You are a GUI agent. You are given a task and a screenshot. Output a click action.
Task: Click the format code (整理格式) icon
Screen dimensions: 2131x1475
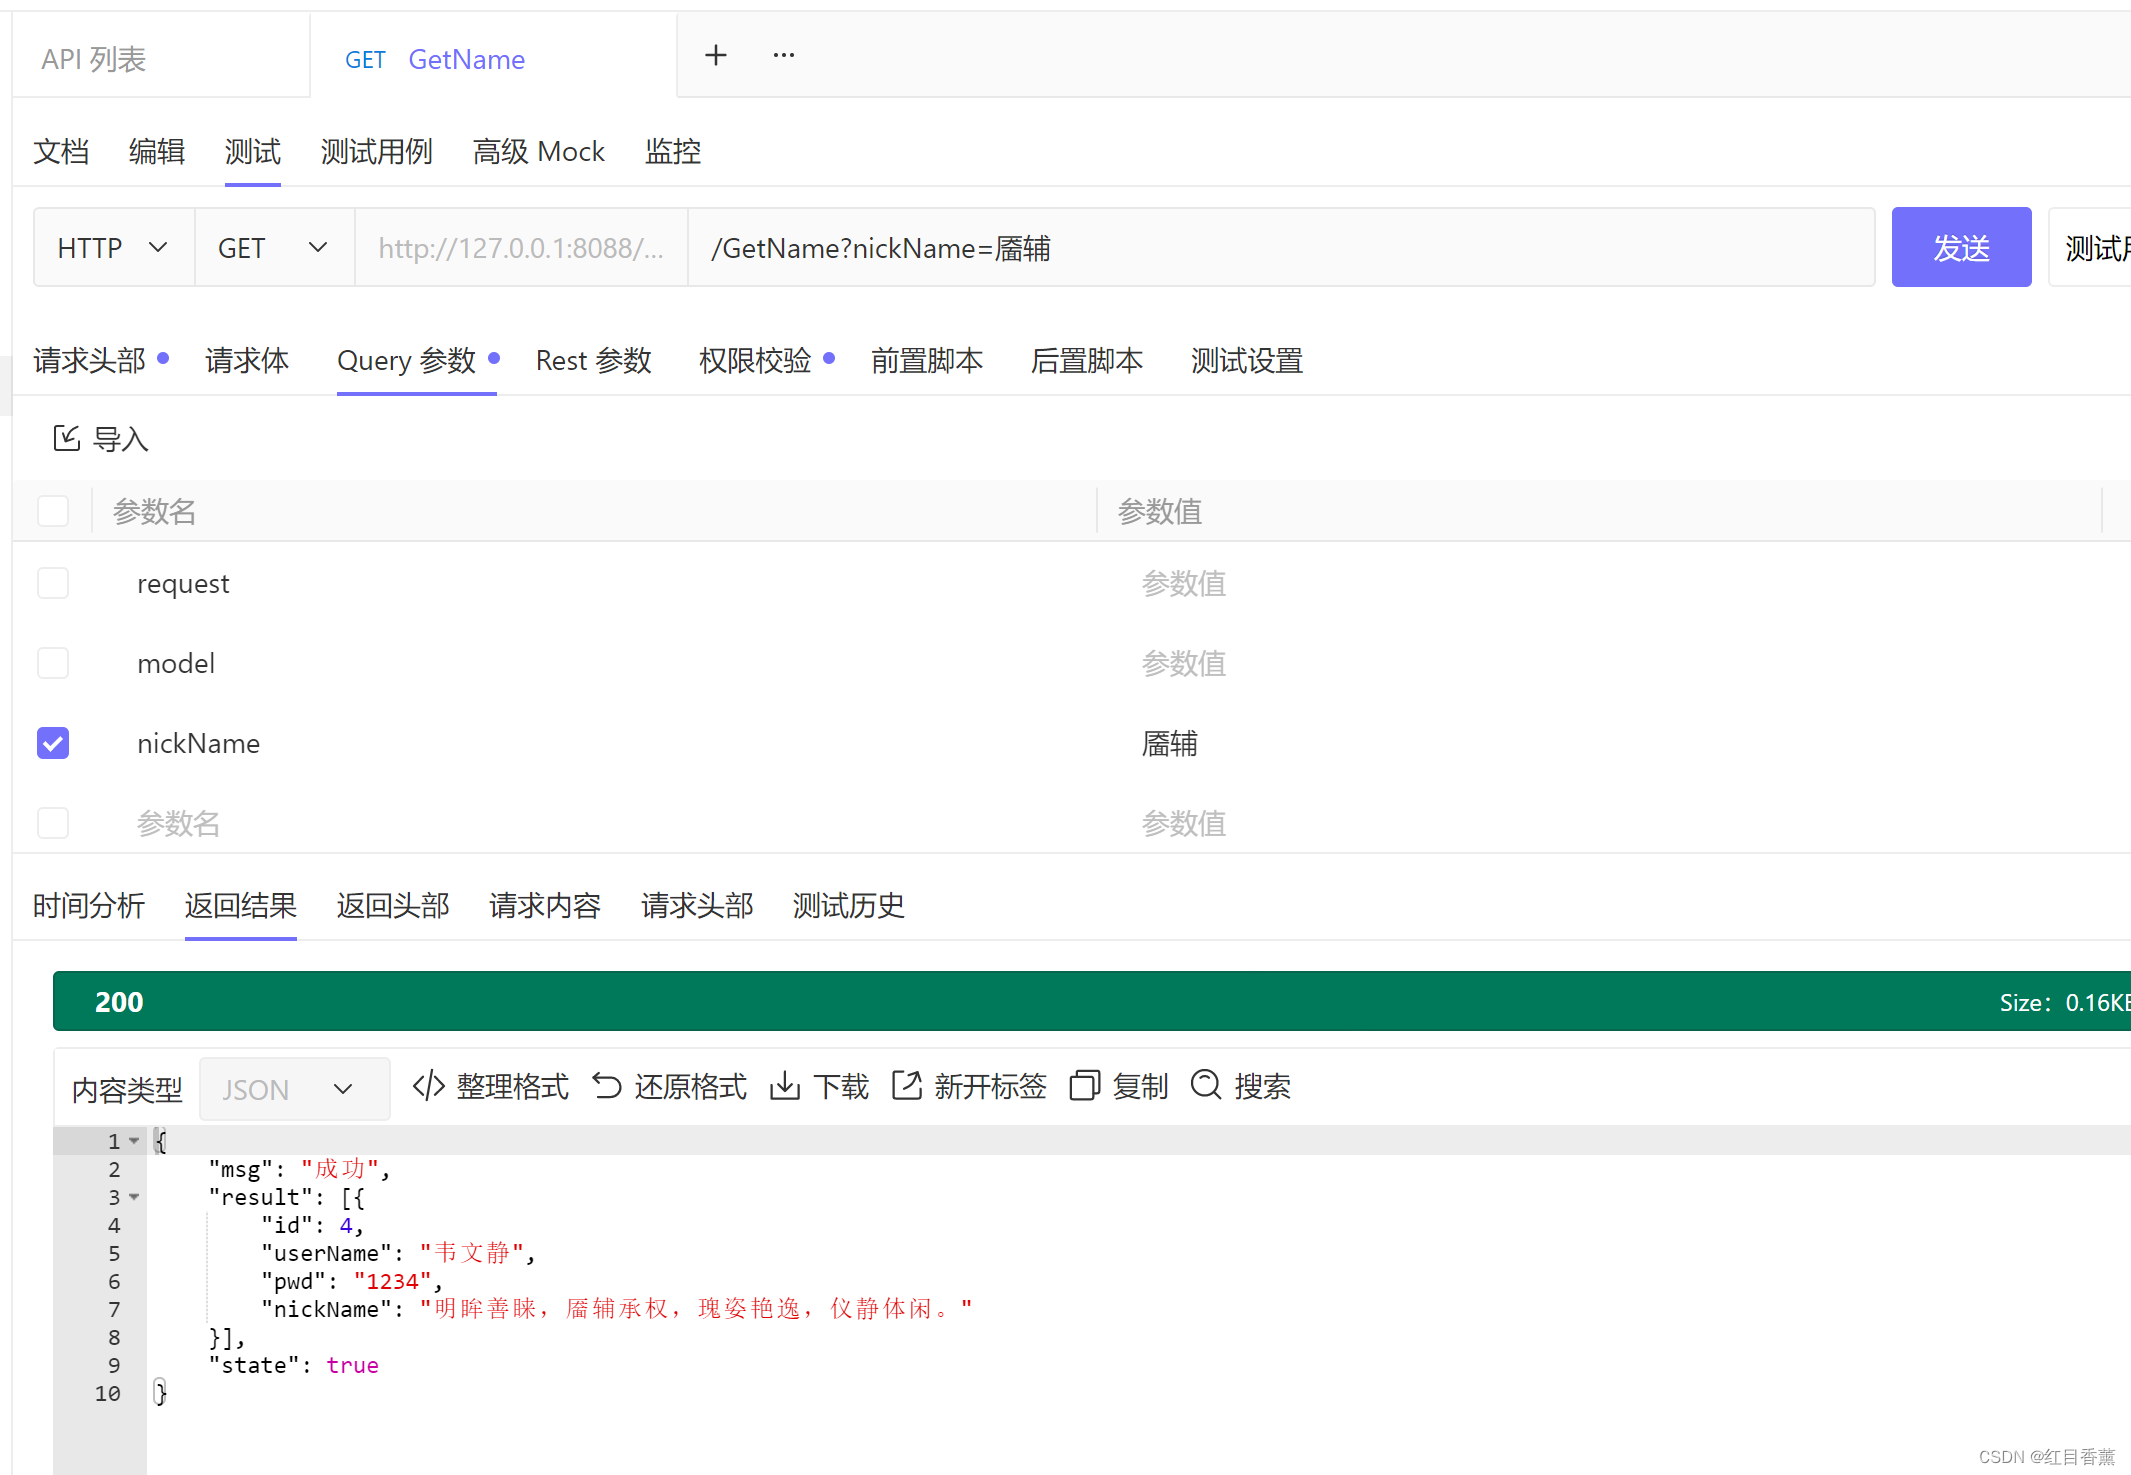click(x=429, y=1085)
